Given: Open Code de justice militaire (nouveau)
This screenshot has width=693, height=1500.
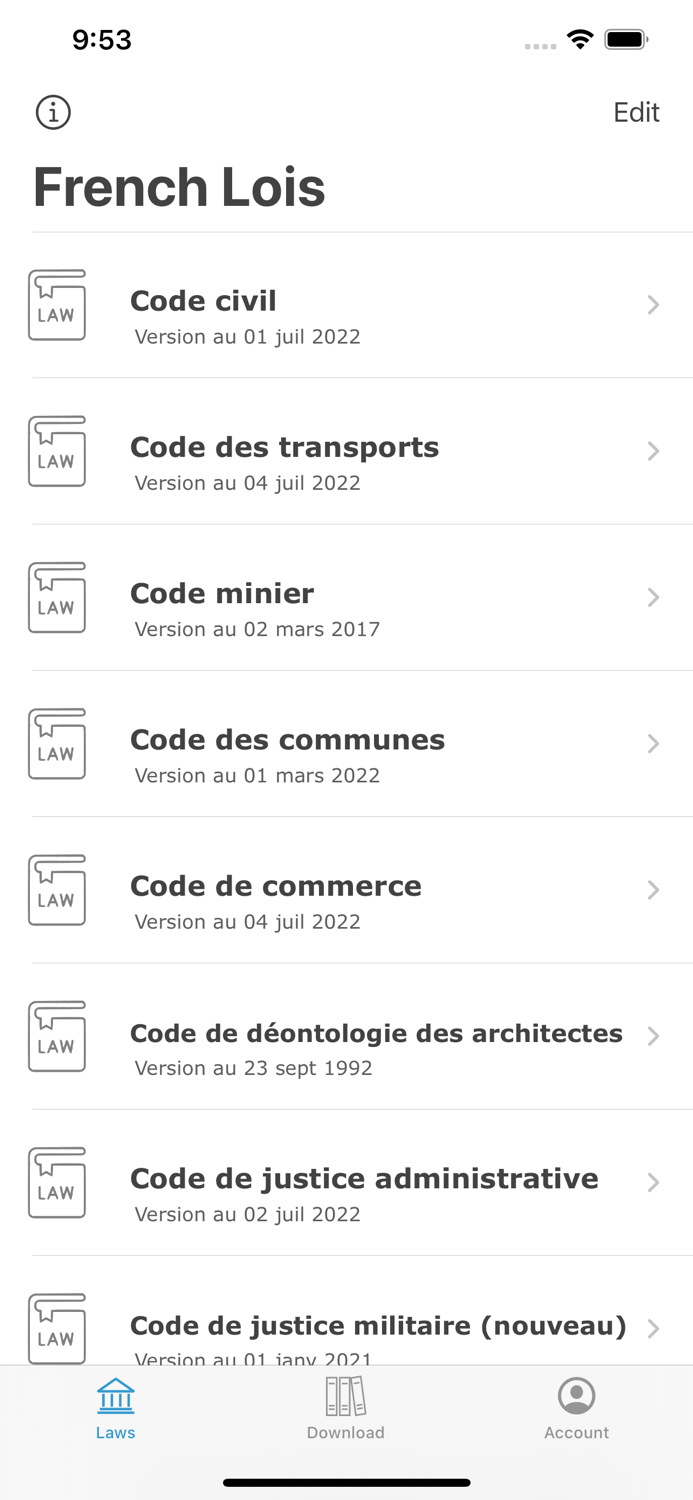Looking at the screenshot, I should [x=376, y=1325].
